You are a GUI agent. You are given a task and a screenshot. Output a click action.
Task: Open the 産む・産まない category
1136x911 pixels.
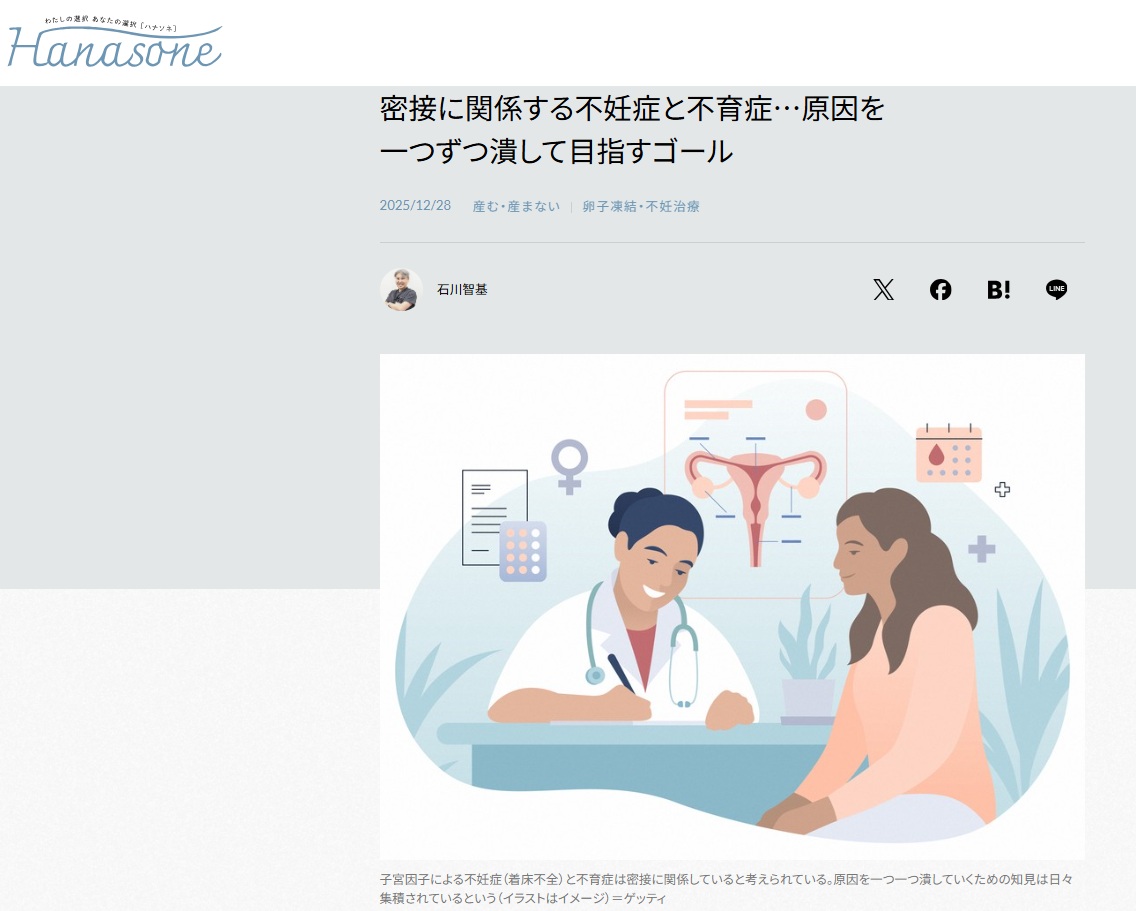516,207
